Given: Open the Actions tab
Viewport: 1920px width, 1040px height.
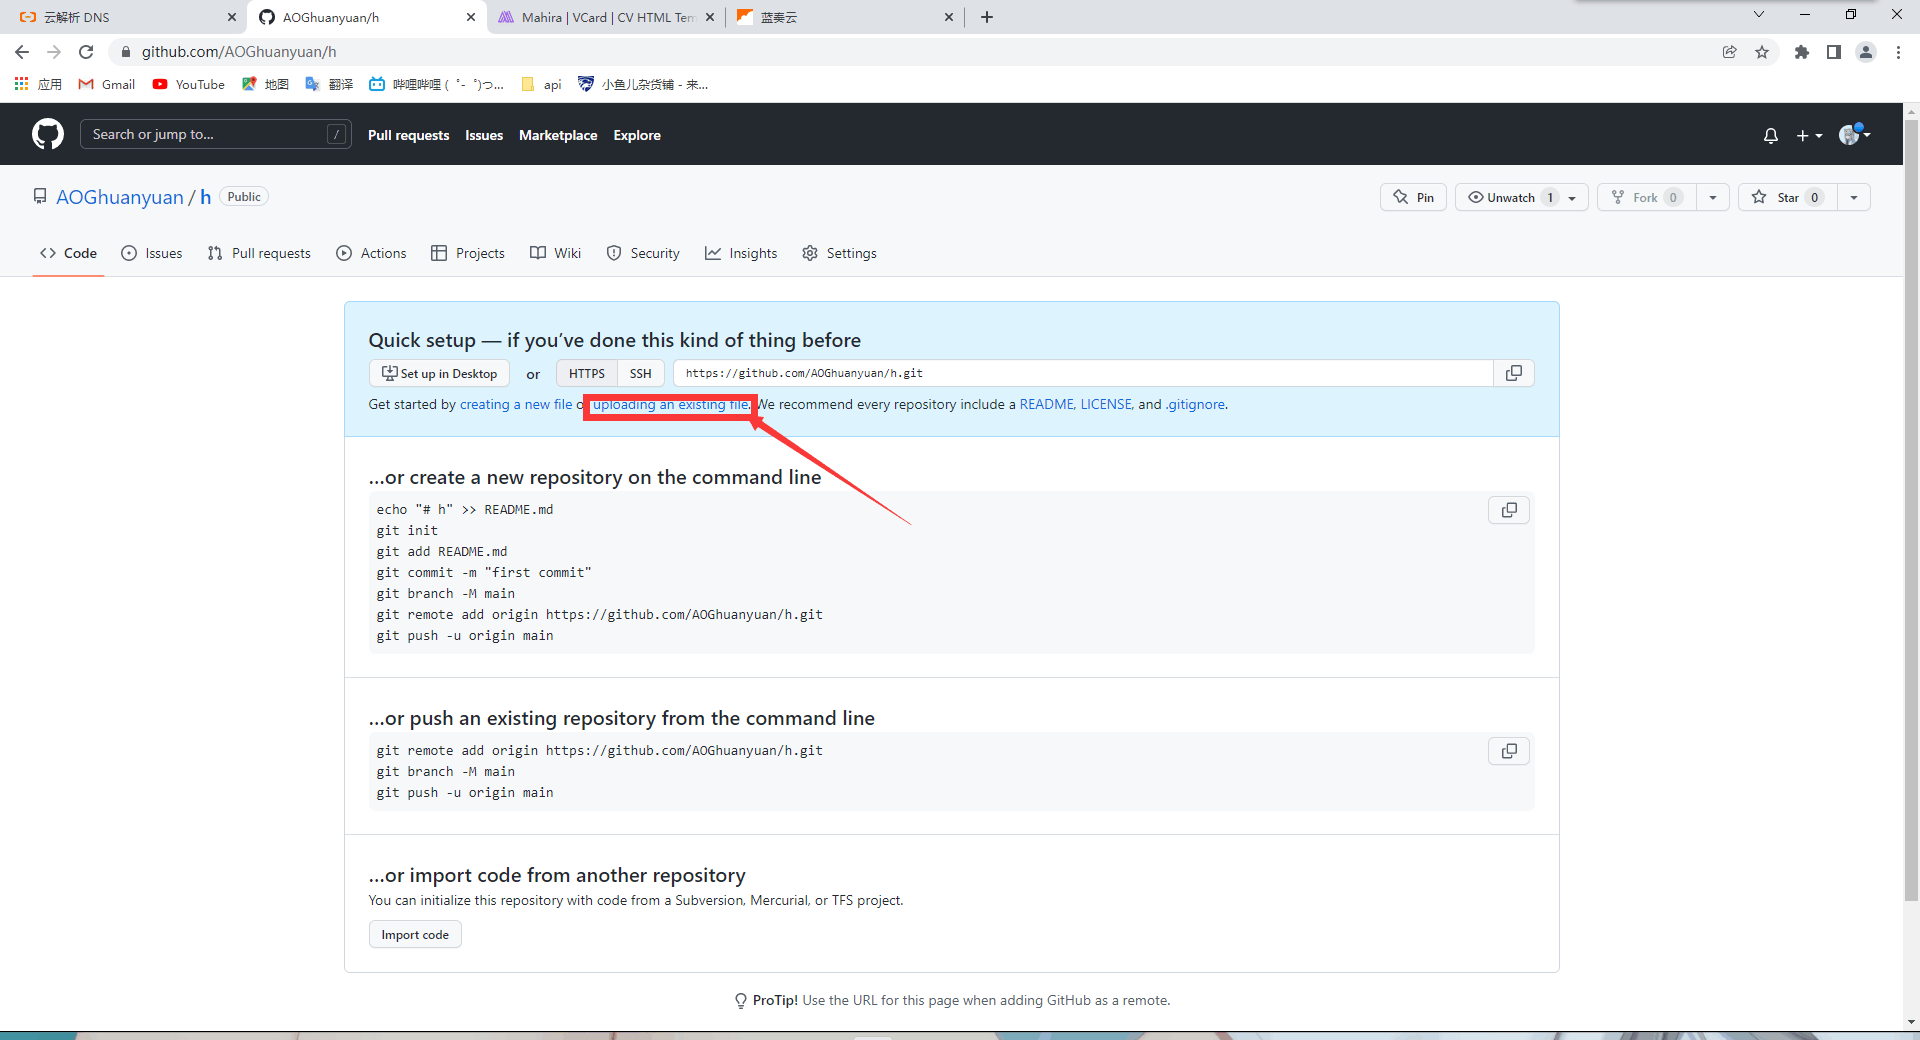Looking at the screenshot, I should pyautogui.click(x=371, y=253).
